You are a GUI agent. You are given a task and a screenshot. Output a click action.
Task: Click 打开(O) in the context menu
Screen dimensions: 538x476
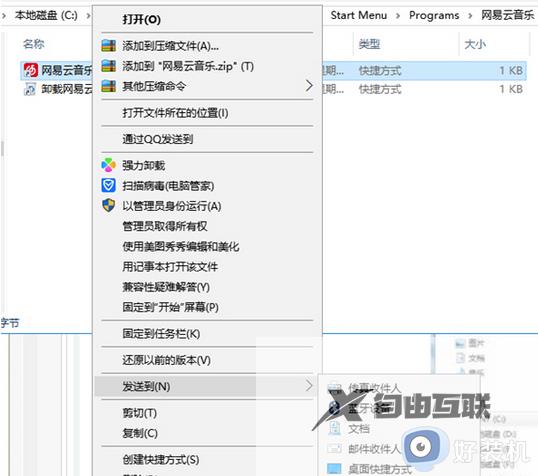pyautogui.click(x=142, y=20)
